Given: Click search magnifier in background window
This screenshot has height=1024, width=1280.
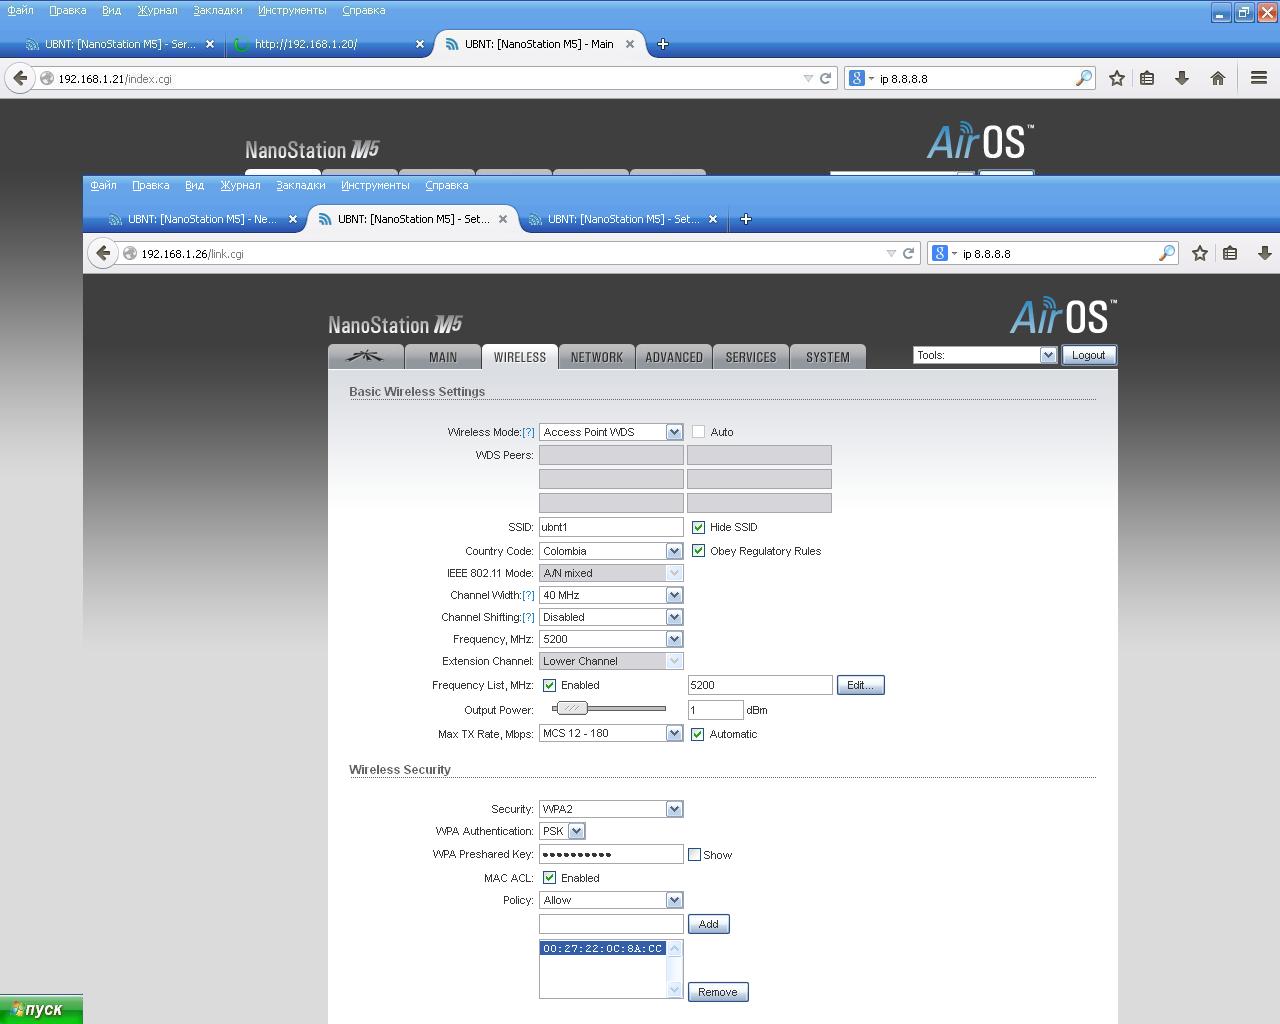Looking at the screenshot, I should click(1083, 78).
